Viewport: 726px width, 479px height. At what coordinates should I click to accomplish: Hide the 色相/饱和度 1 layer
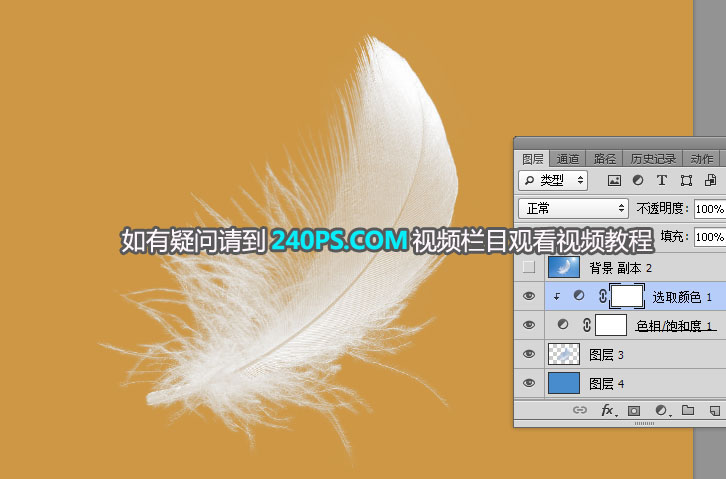[529, 325]
